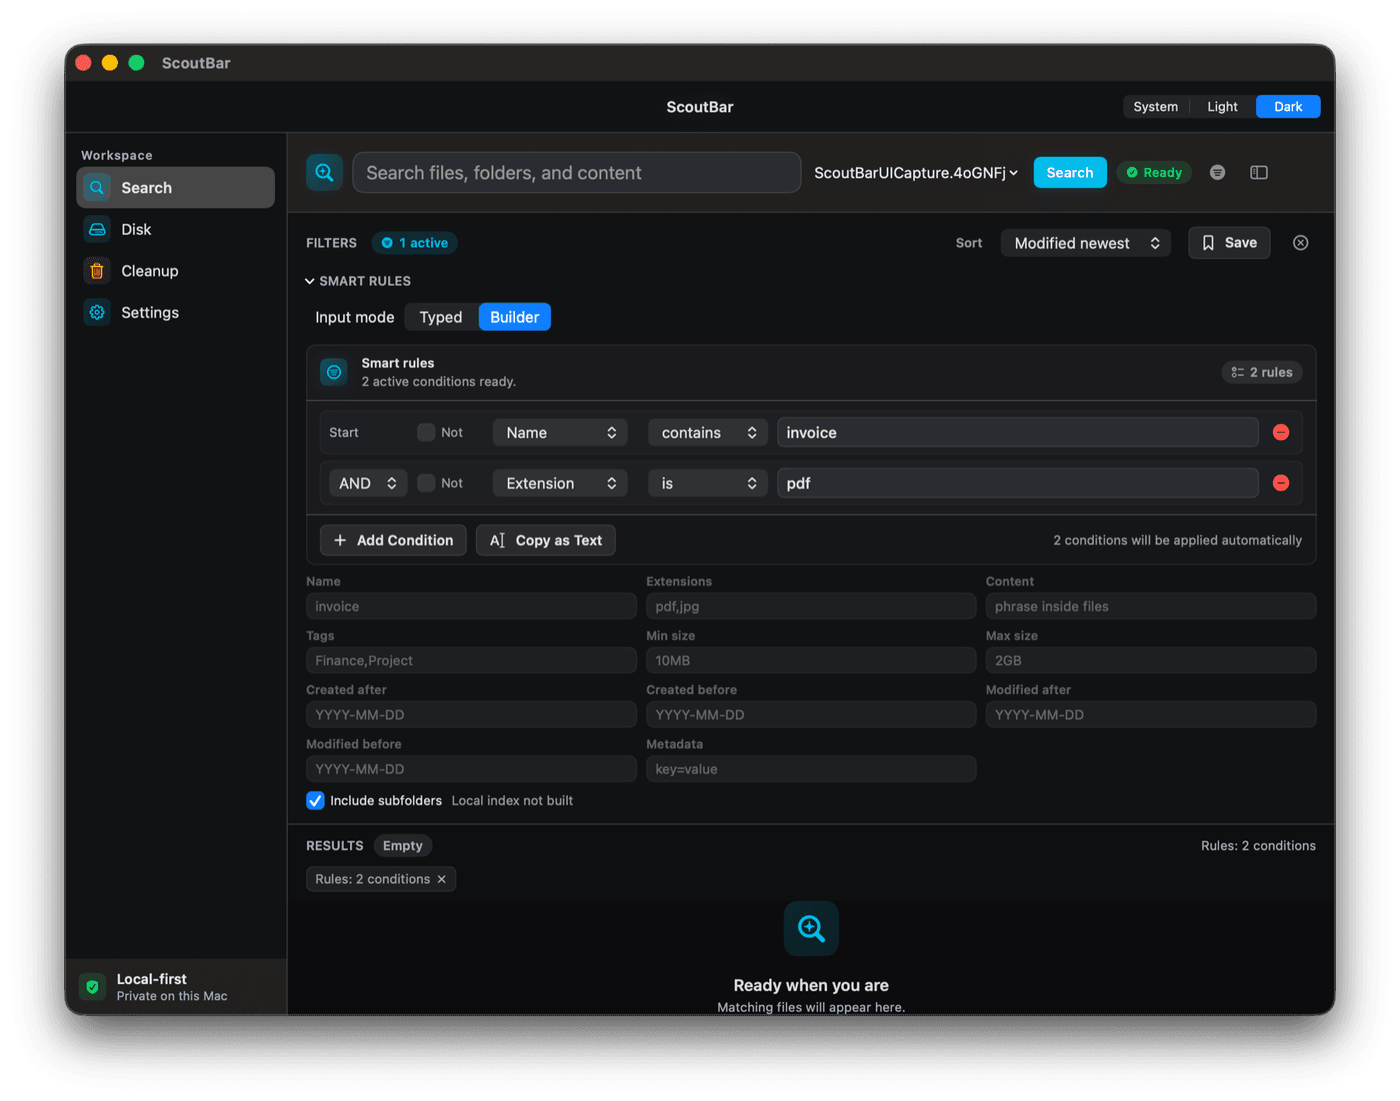Click the Content phrase inside files field
Screen dimensions: 1400x1101
(x=1151, y=606)
